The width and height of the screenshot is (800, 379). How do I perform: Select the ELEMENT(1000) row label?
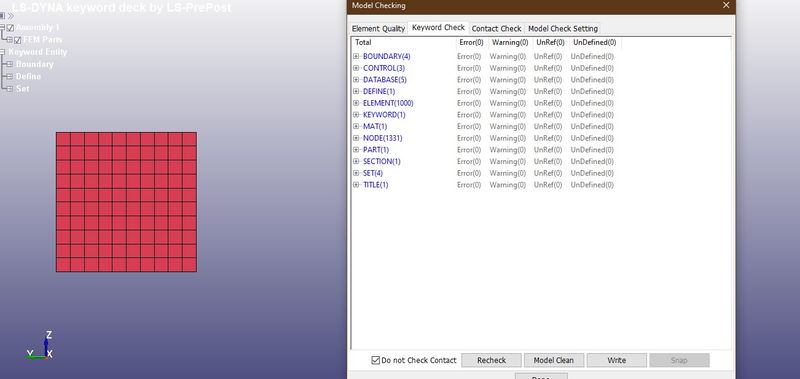click(388, 103)
